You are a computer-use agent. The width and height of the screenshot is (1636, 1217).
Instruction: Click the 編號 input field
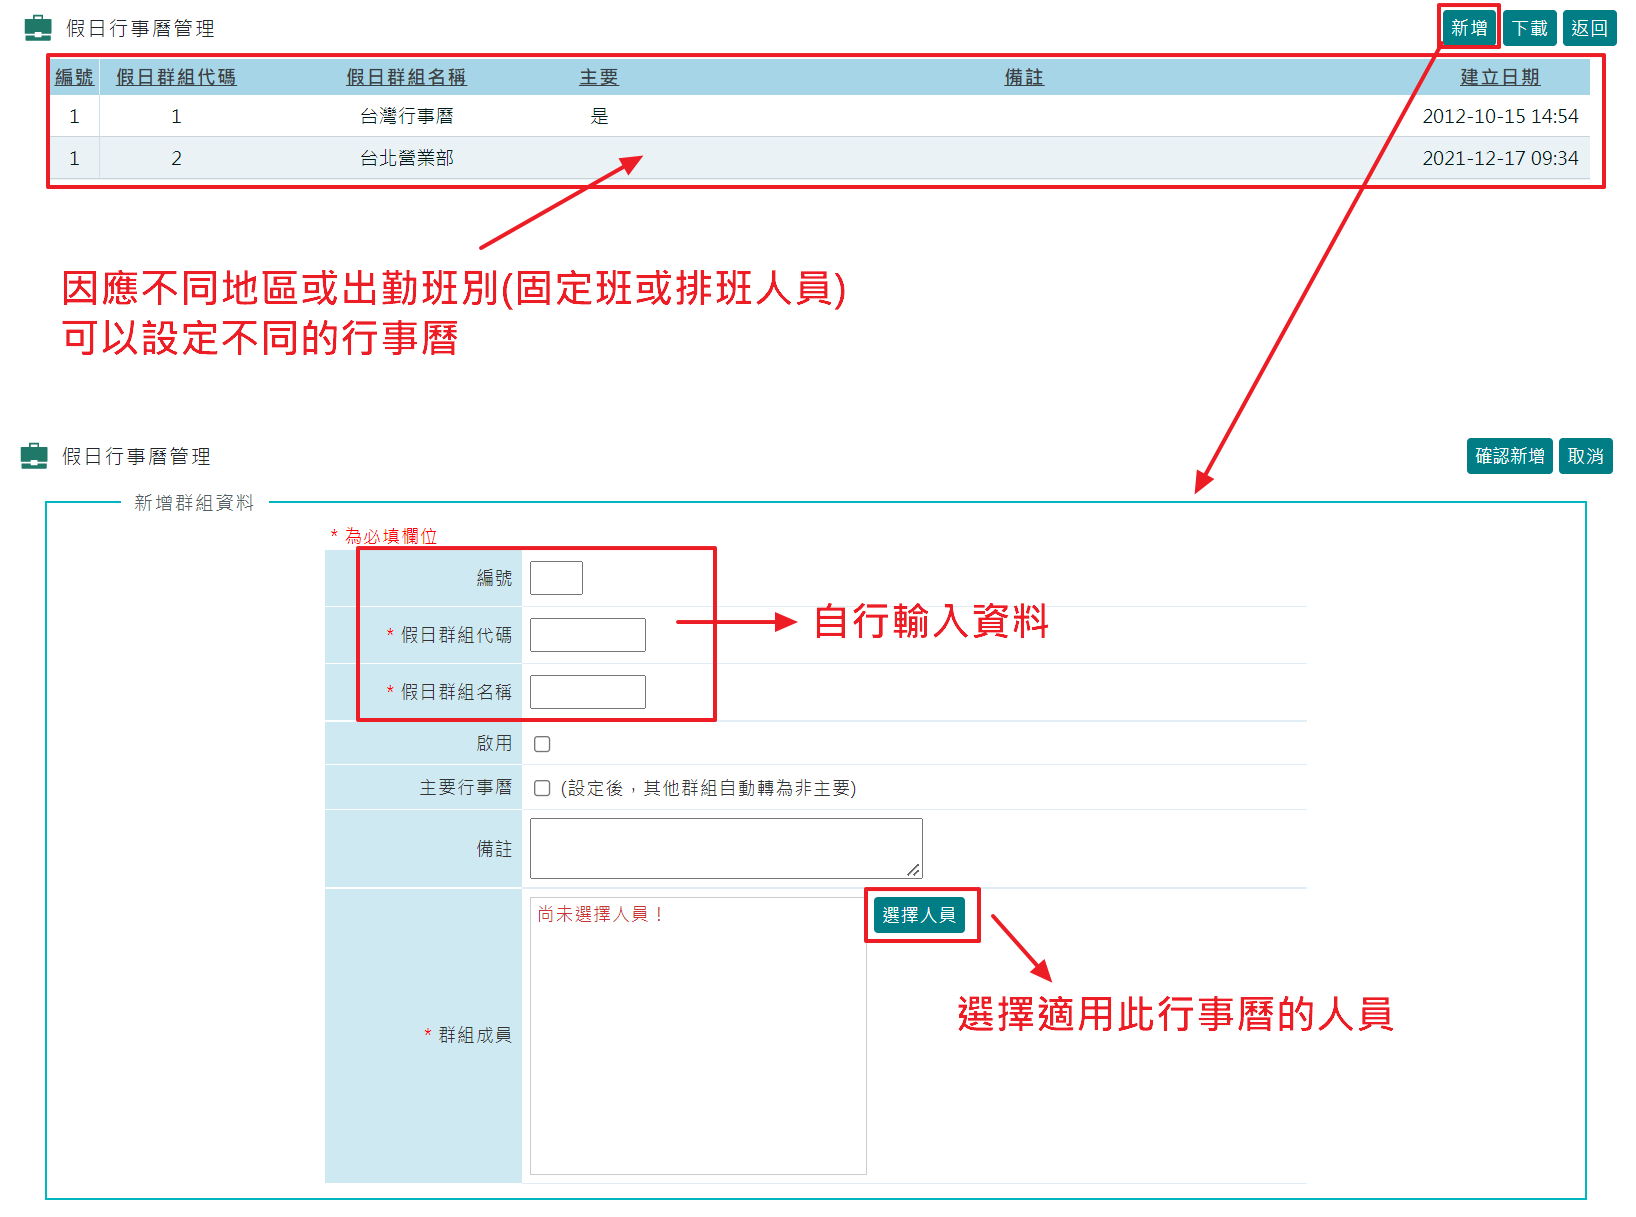point(556,577)
